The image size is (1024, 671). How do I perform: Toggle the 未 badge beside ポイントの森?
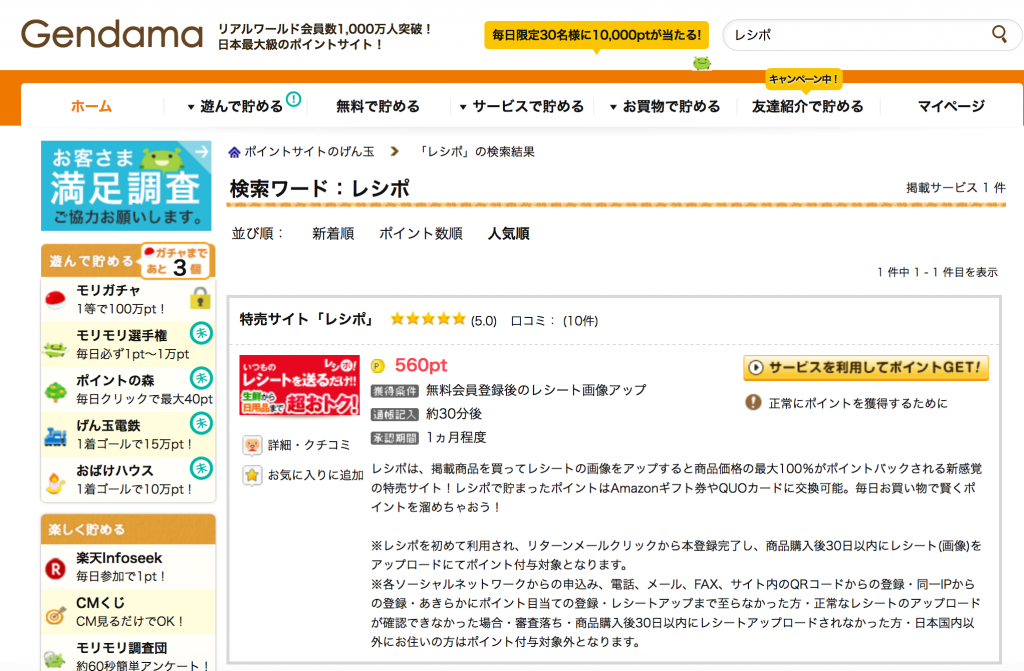coord(201,379)
